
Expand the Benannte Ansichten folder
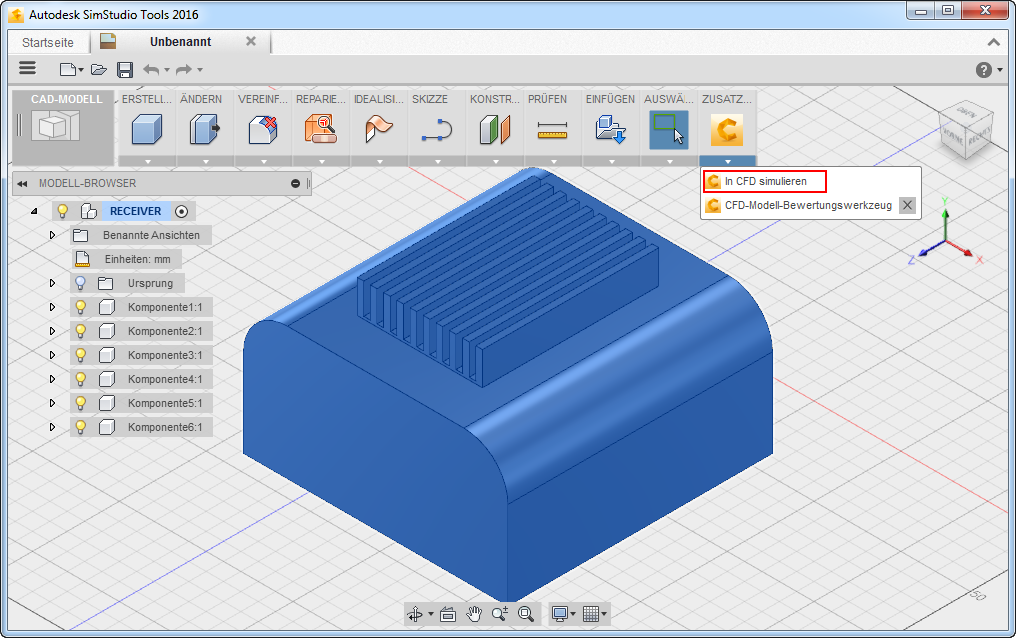tap(52, 235)
